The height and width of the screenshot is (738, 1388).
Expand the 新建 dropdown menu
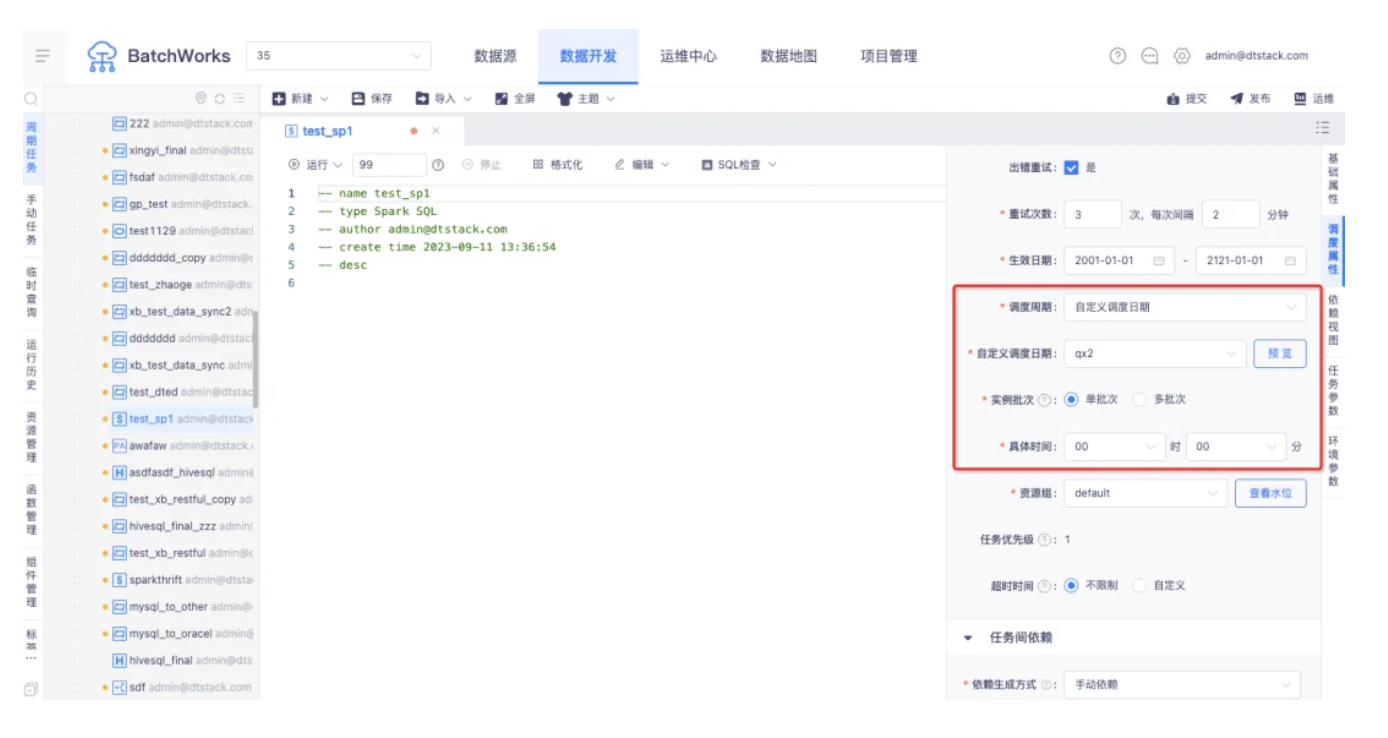301,99
